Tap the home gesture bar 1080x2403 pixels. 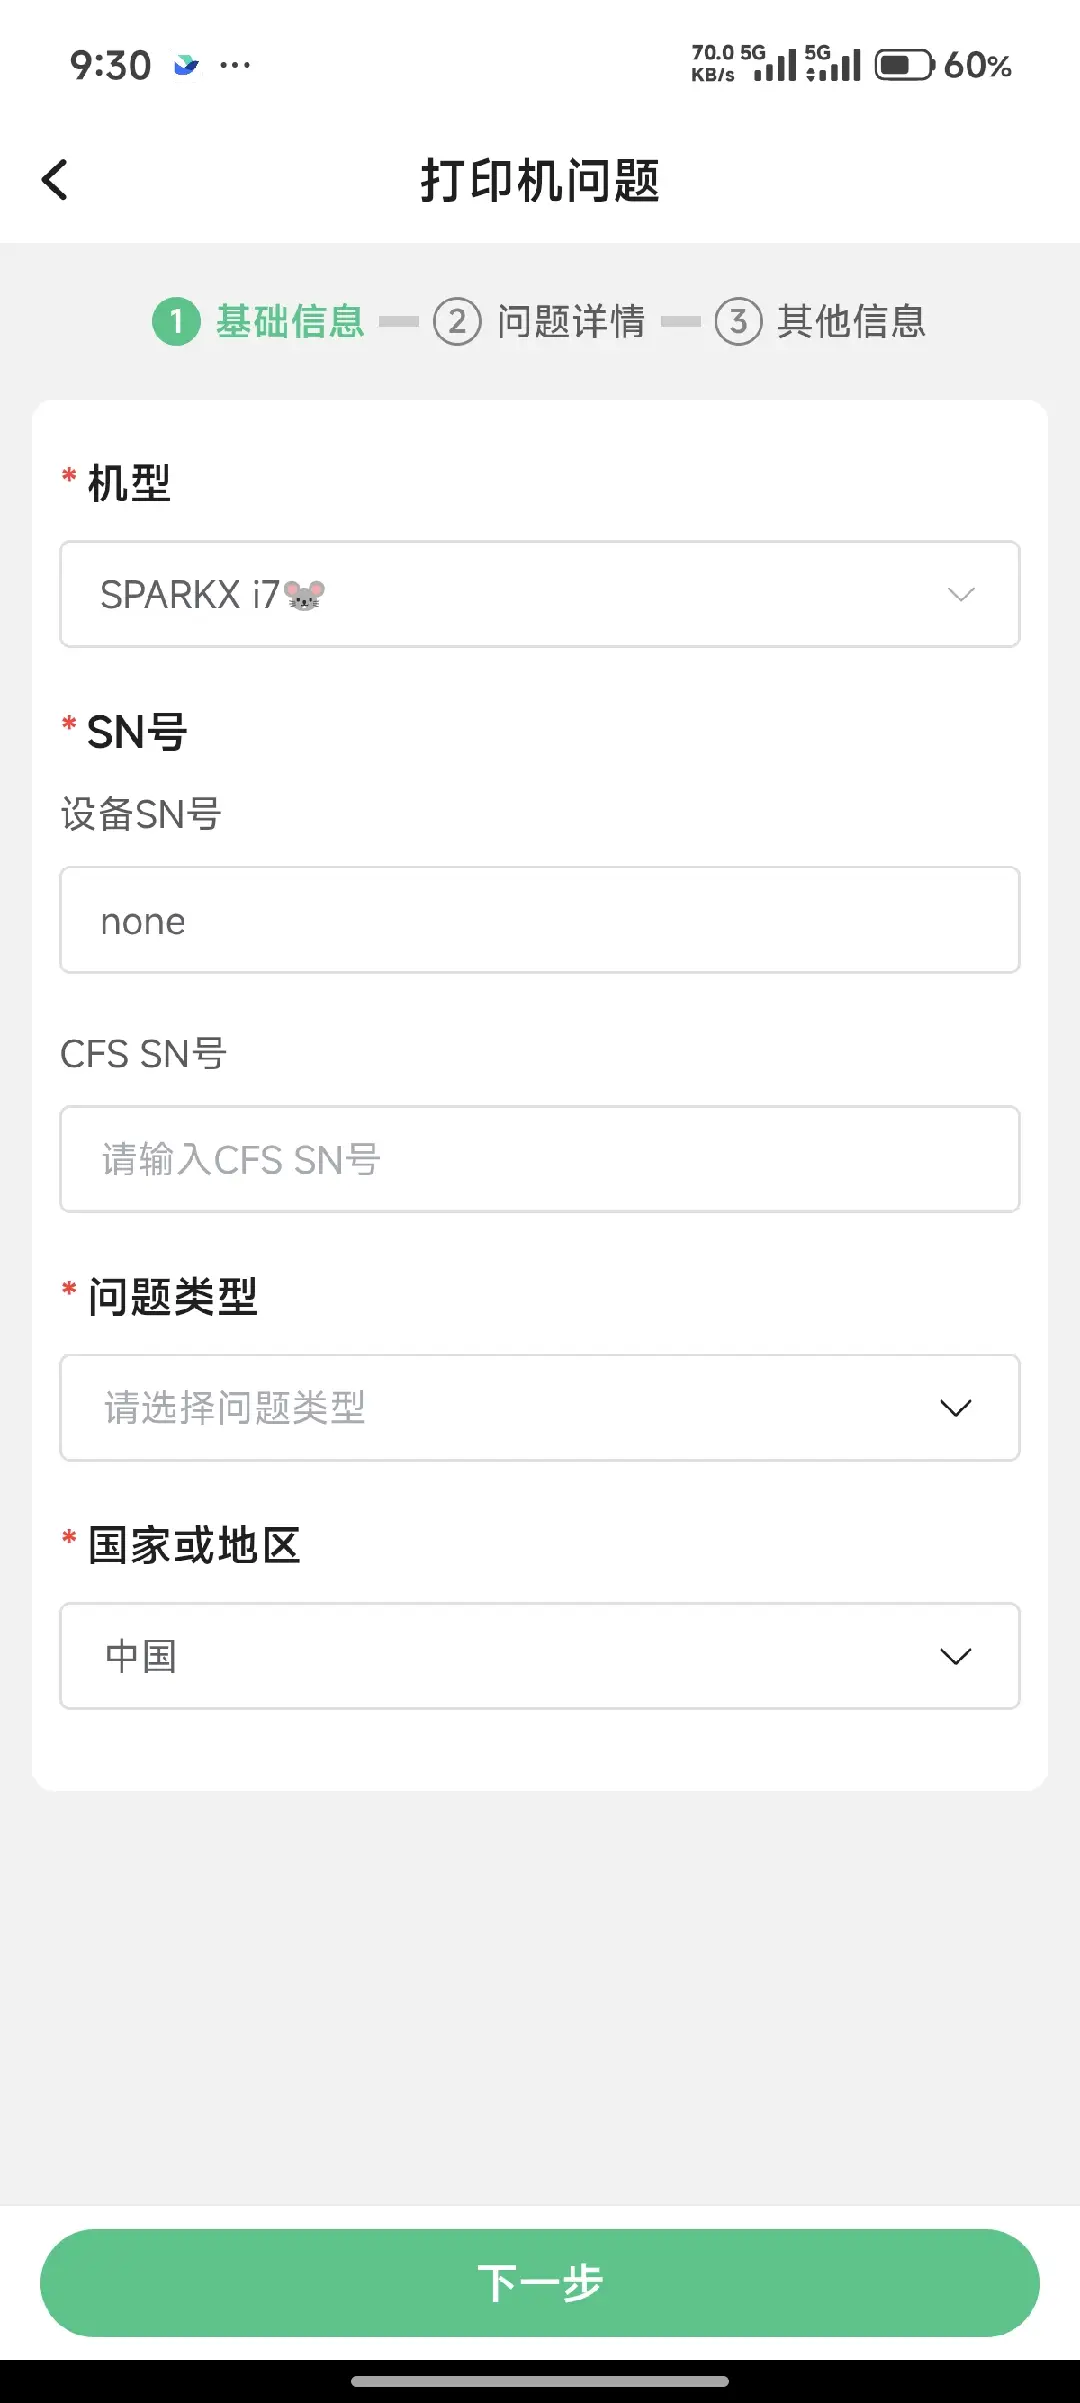point(540,2381)
